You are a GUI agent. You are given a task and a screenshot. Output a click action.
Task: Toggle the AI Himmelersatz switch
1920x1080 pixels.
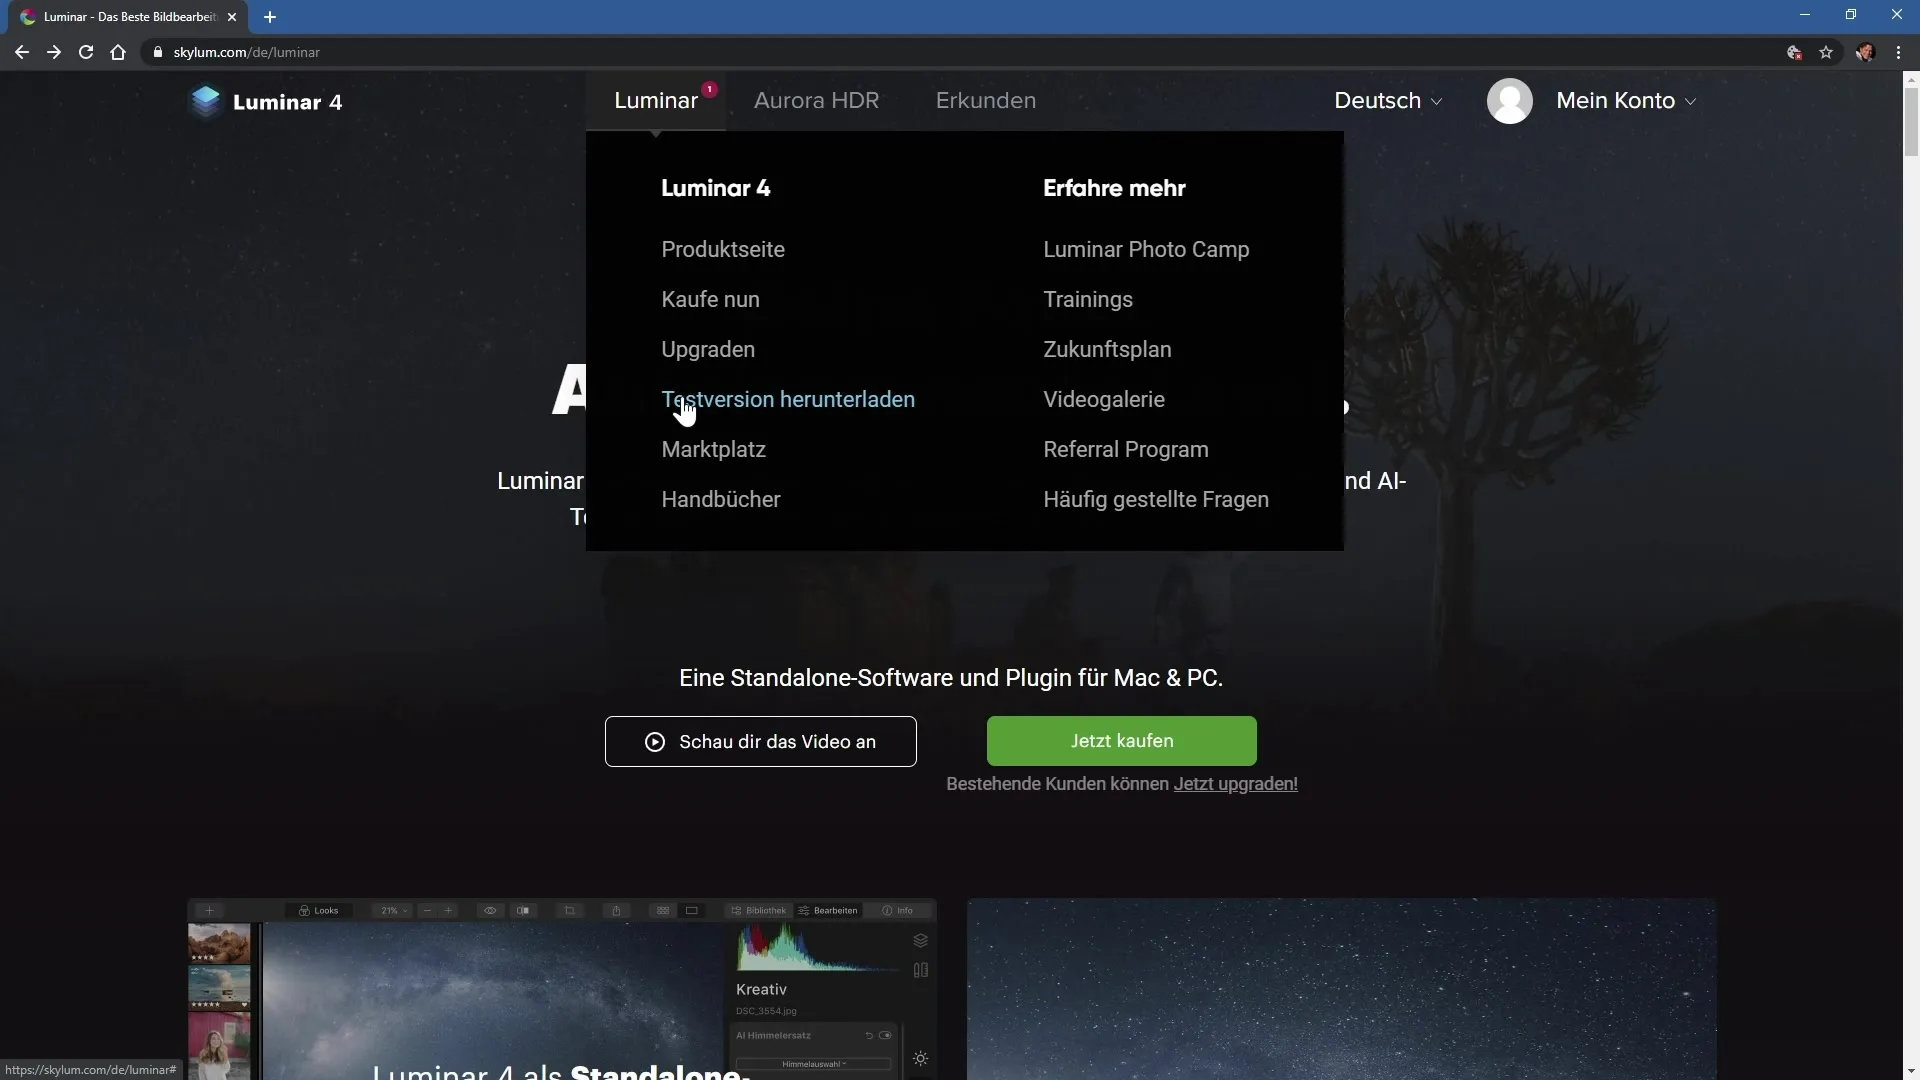click(885, 1036)
